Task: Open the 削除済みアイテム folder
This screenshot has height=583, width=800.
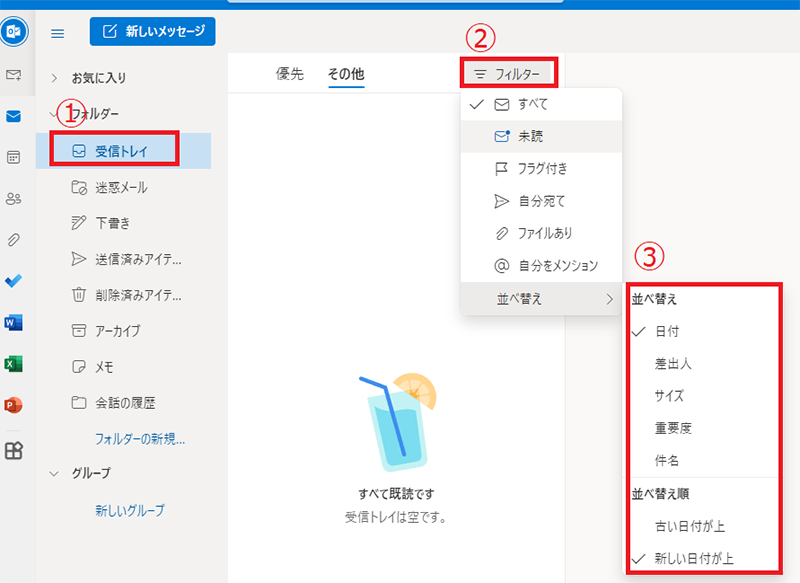Action: pos(123,295)
